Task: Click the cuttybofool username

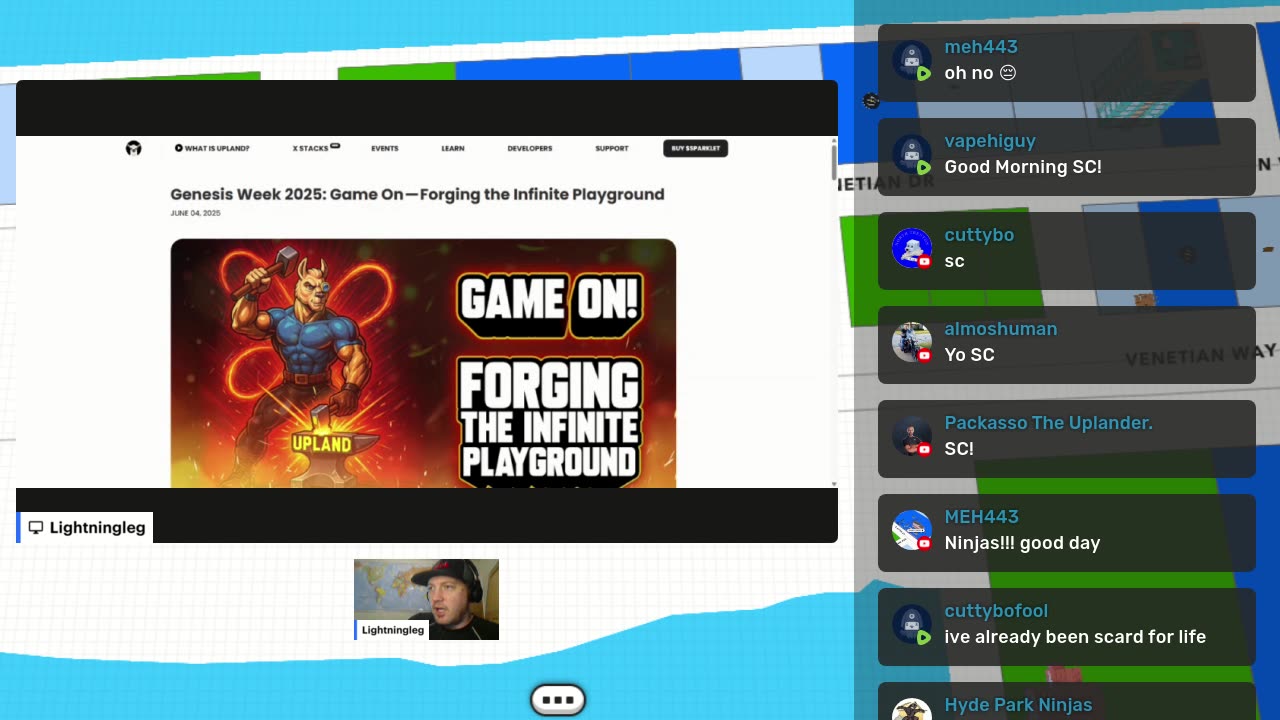Action: point(996,611)
